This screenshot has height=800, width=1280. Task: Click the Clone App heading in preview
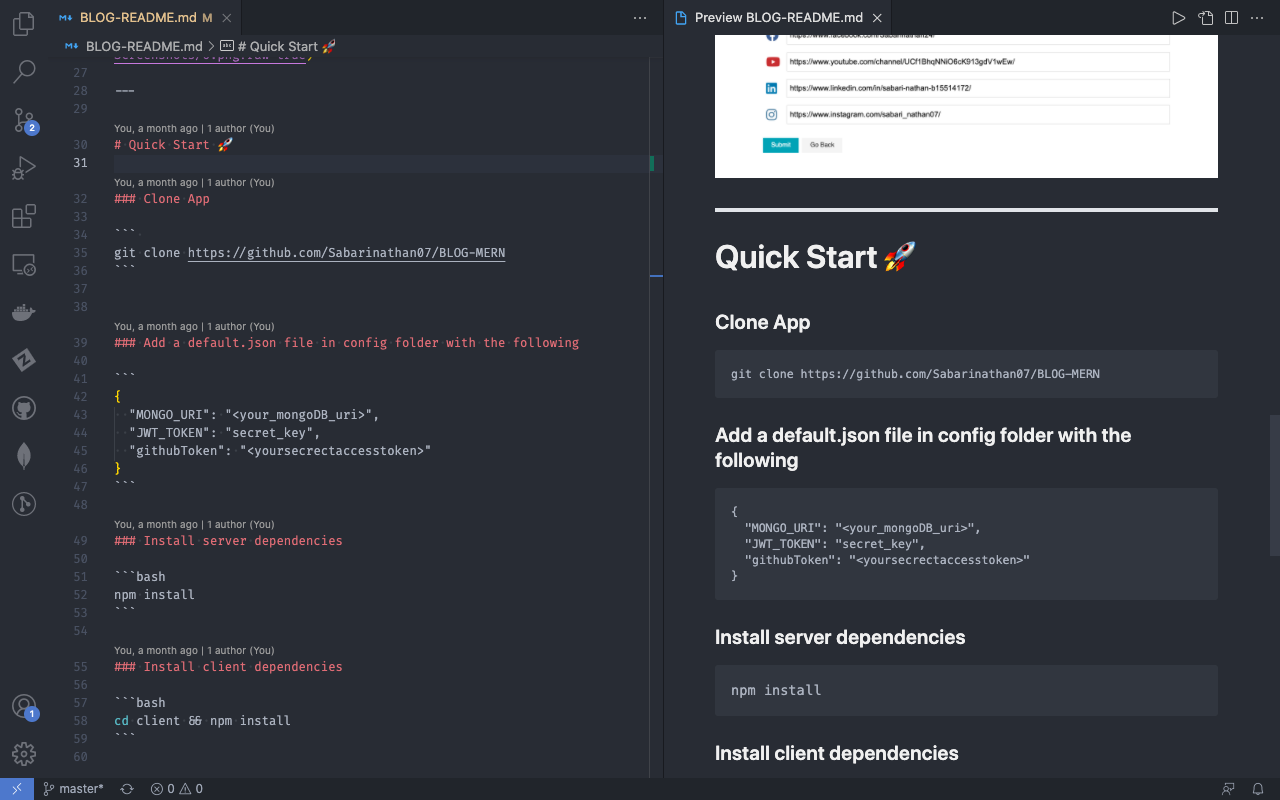(762, 322)
